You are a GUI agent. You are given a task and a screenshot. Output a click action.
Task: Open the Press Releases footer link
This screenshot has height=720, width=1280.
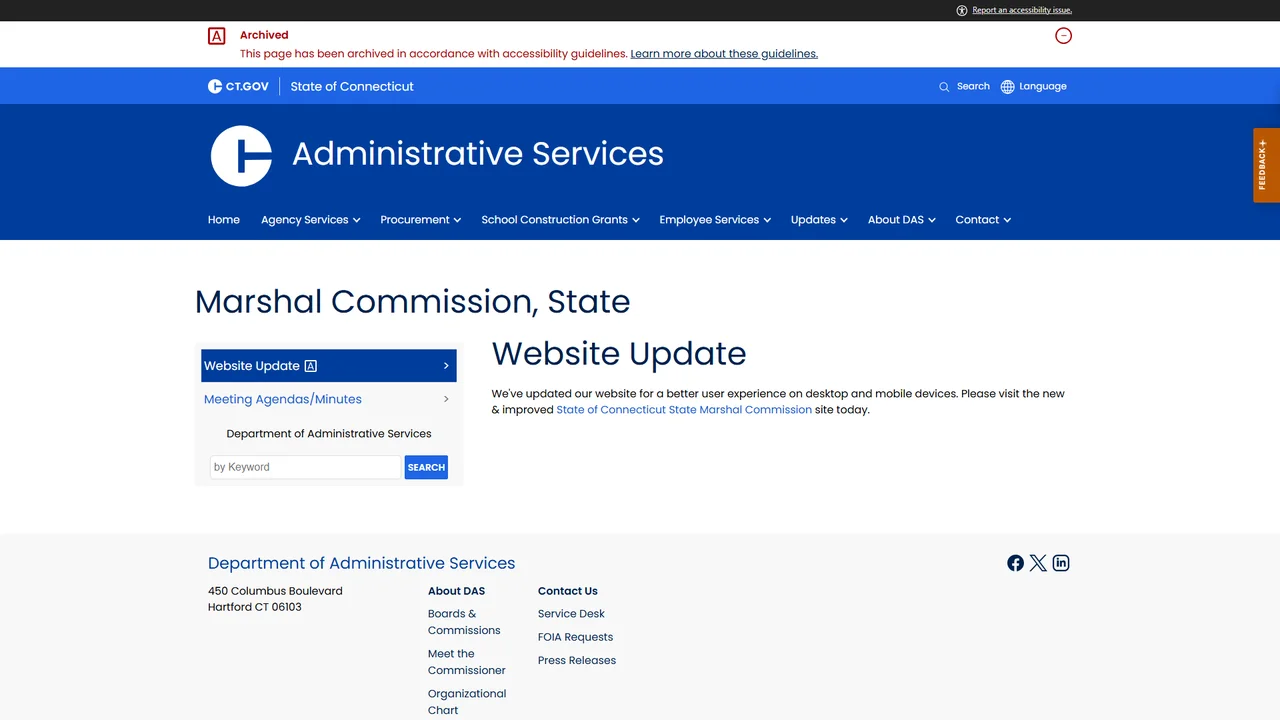click(577, 660)
